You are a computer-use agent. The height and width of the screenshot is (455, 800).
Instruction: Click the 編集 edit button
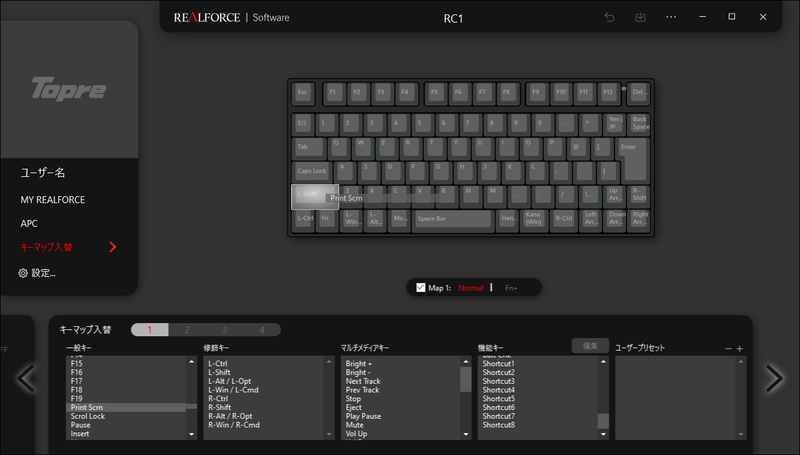pos(590,346)
